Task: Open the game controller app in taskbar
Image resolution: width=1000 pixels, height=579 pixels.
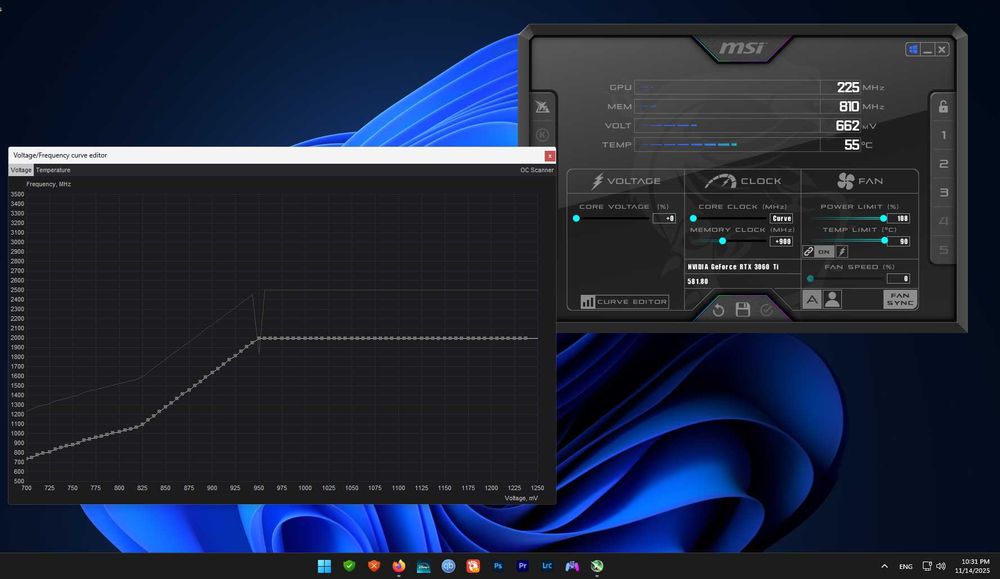Action: click(572, 566)
